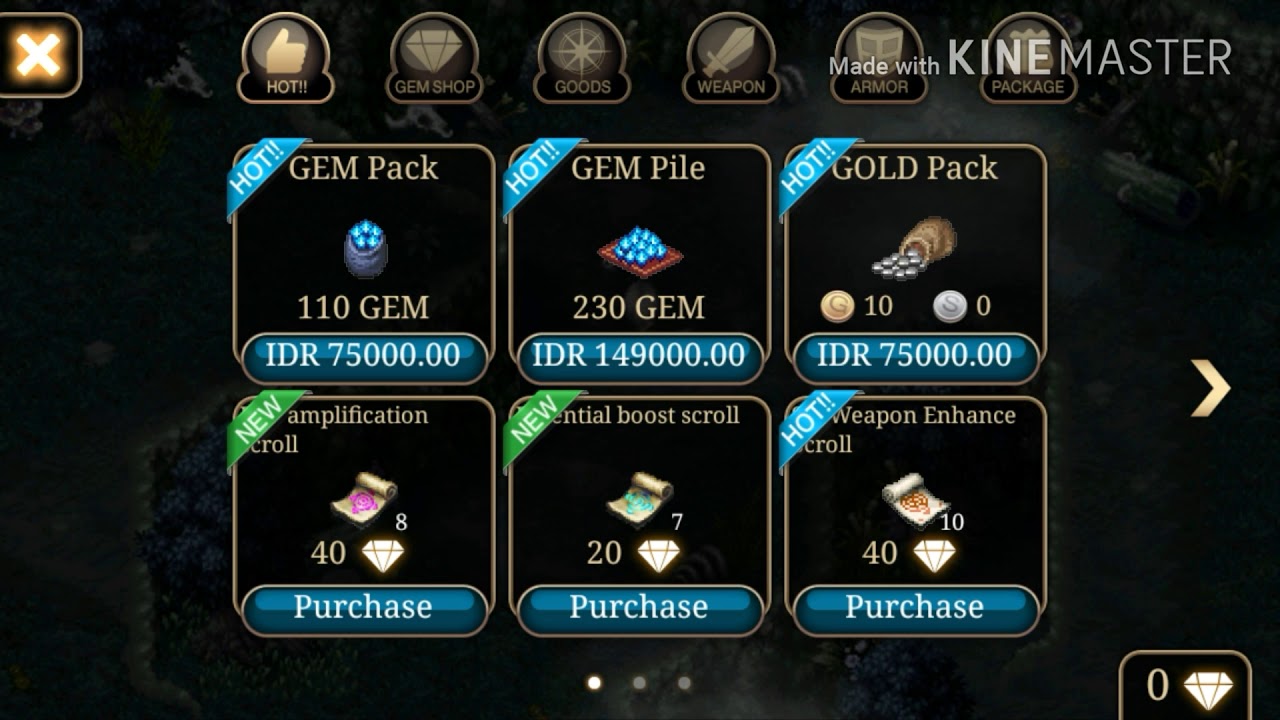Viewport: 1280px width, 720px height.
Task: Buy GEM Pile for IDR 149000.00
Action: pyautogui.click(x=639, y=357)
